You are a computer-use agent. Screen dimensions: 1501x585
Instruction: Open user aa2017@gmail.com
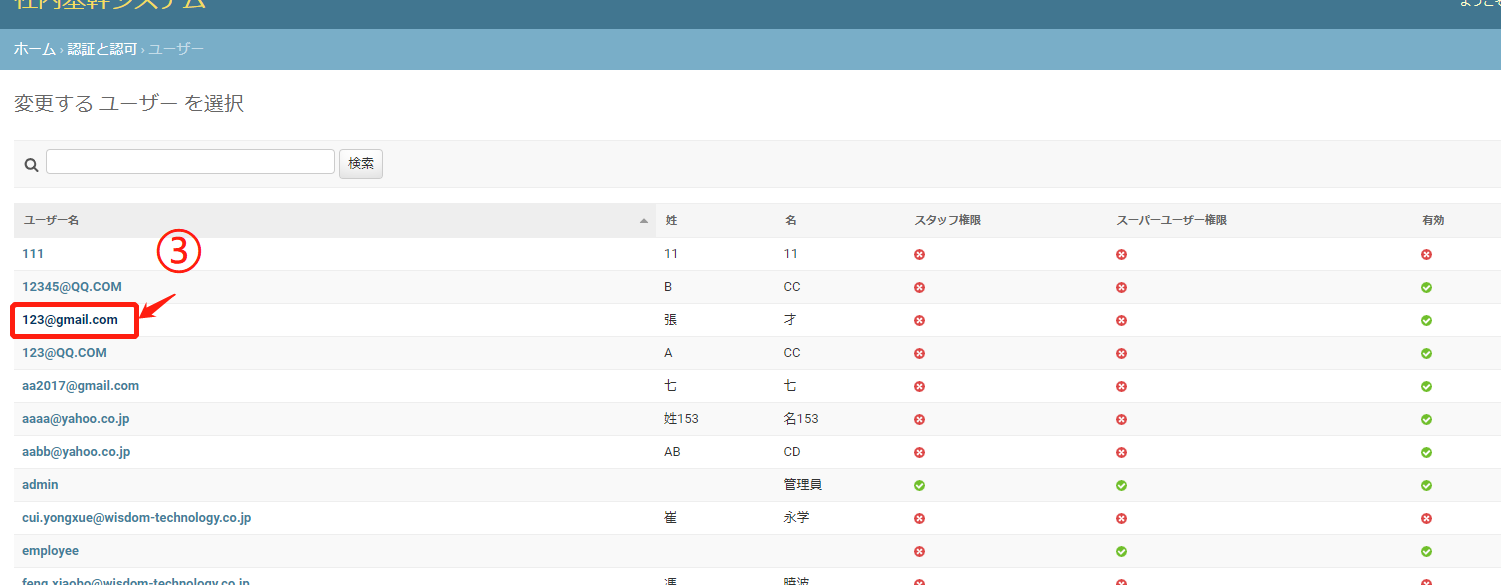point(81,386)
